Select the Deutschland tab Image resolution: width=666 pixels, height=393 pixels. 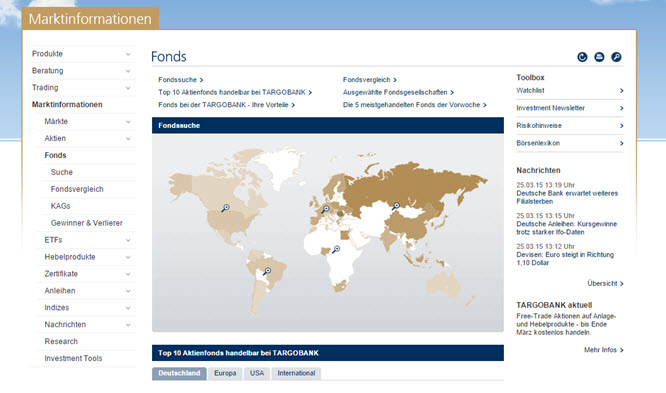click(179, 373)
